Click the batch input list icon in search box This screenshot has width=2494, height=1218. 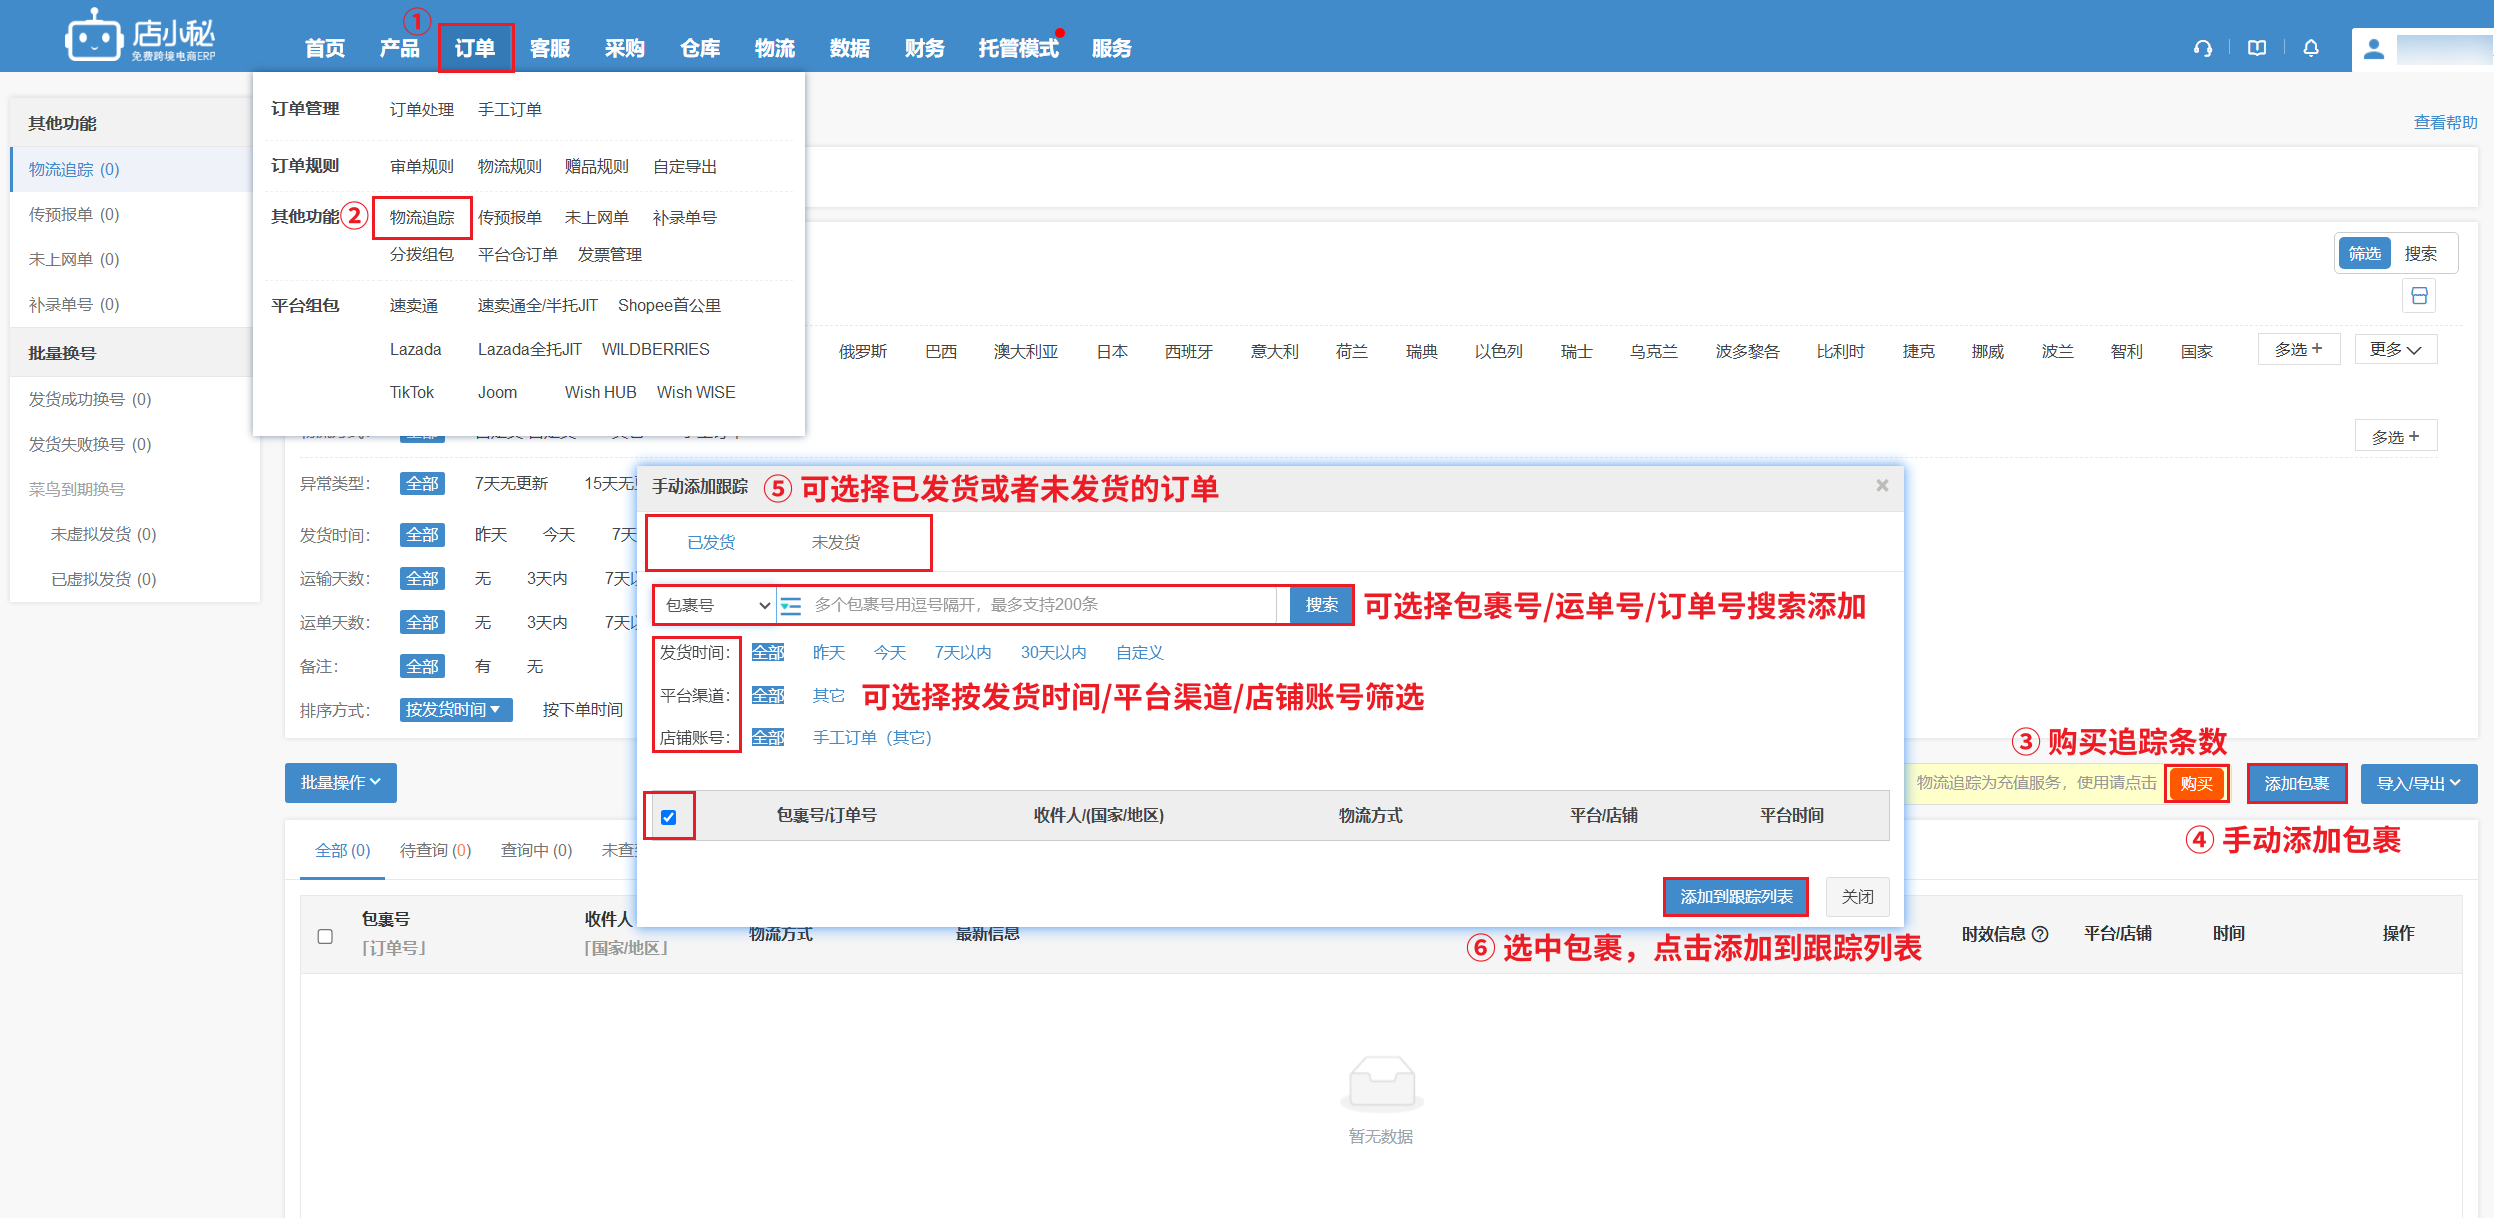point(791,605)
